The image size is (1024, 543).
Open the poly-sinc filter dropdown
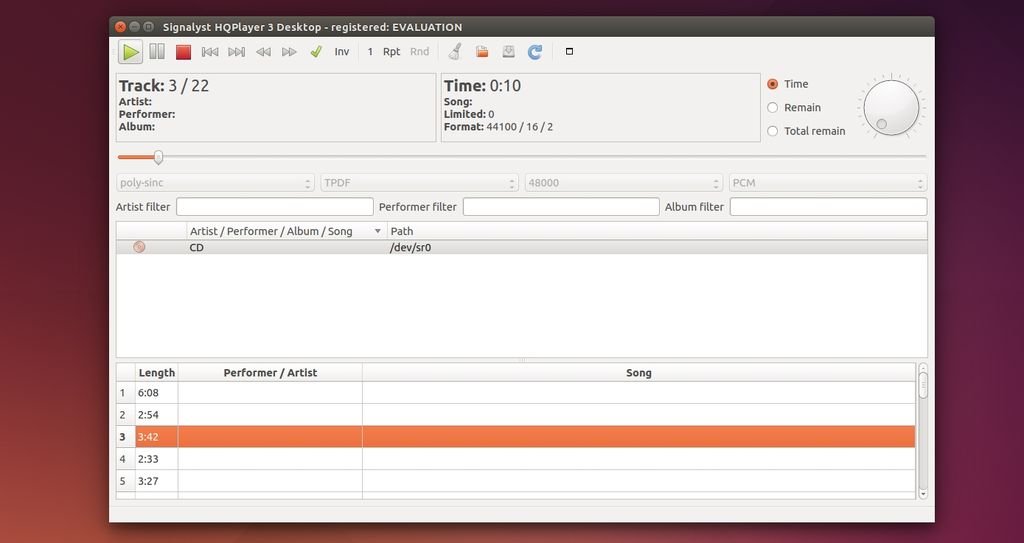point(215,183)
